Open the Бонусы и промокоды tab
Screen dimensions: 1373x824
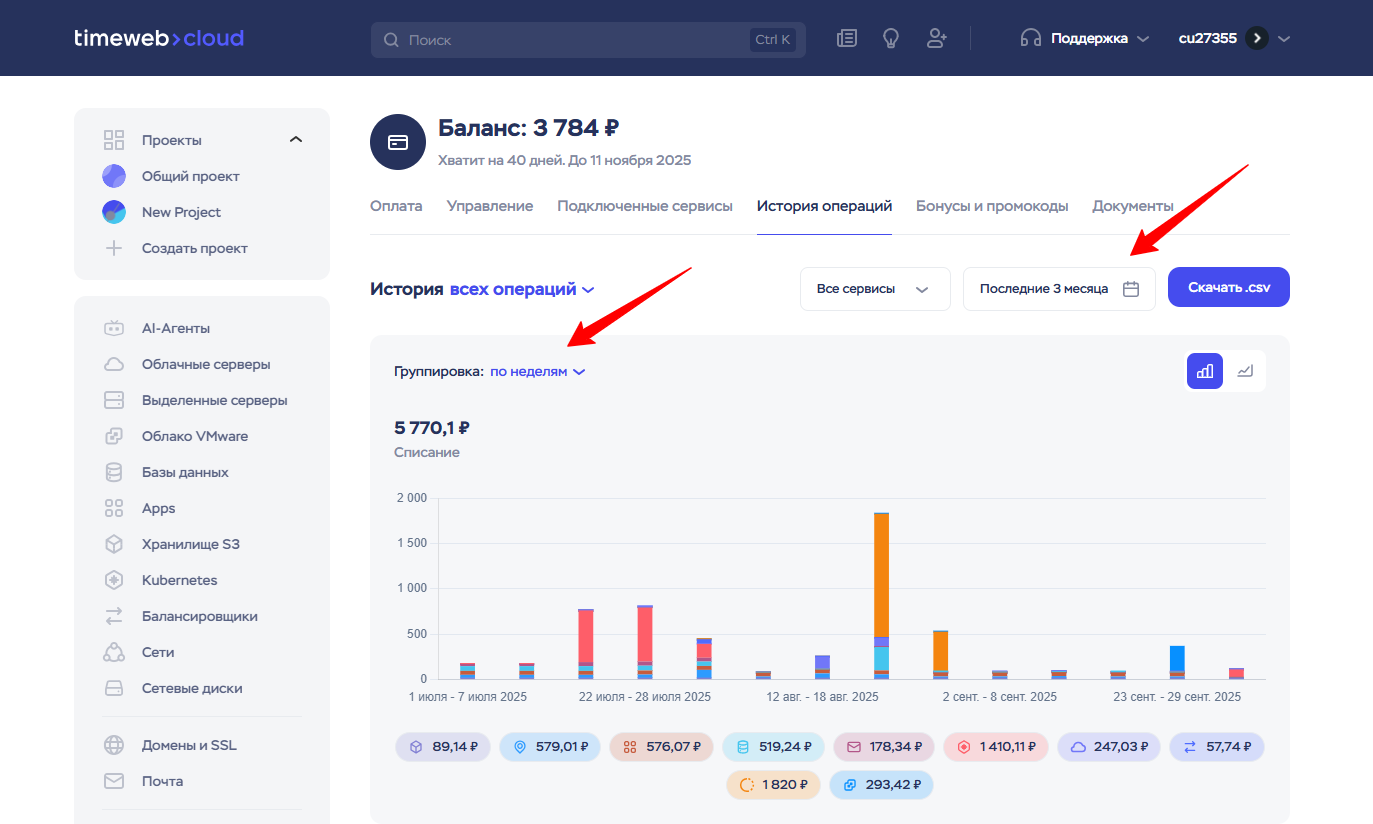992,206
